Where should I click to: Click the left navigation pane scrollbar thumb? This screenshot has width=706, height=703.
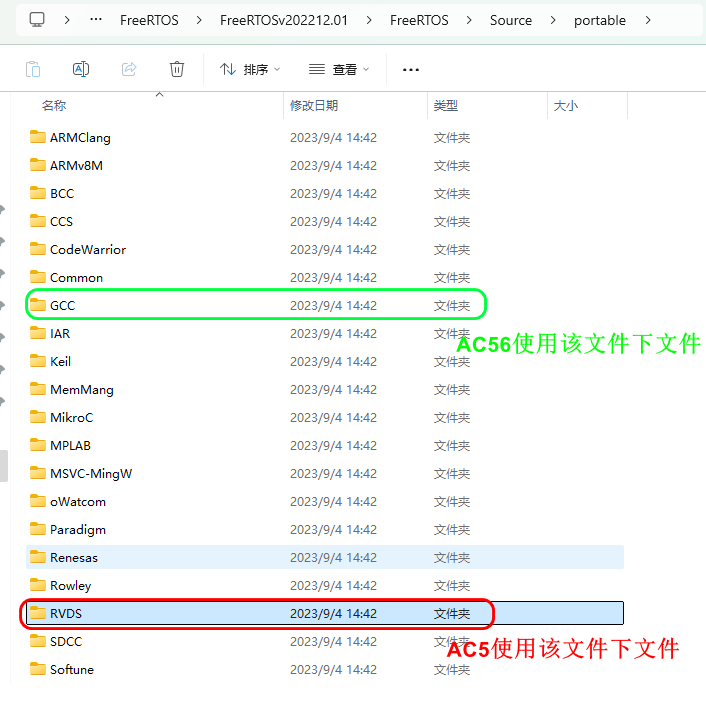pos(4,466)
